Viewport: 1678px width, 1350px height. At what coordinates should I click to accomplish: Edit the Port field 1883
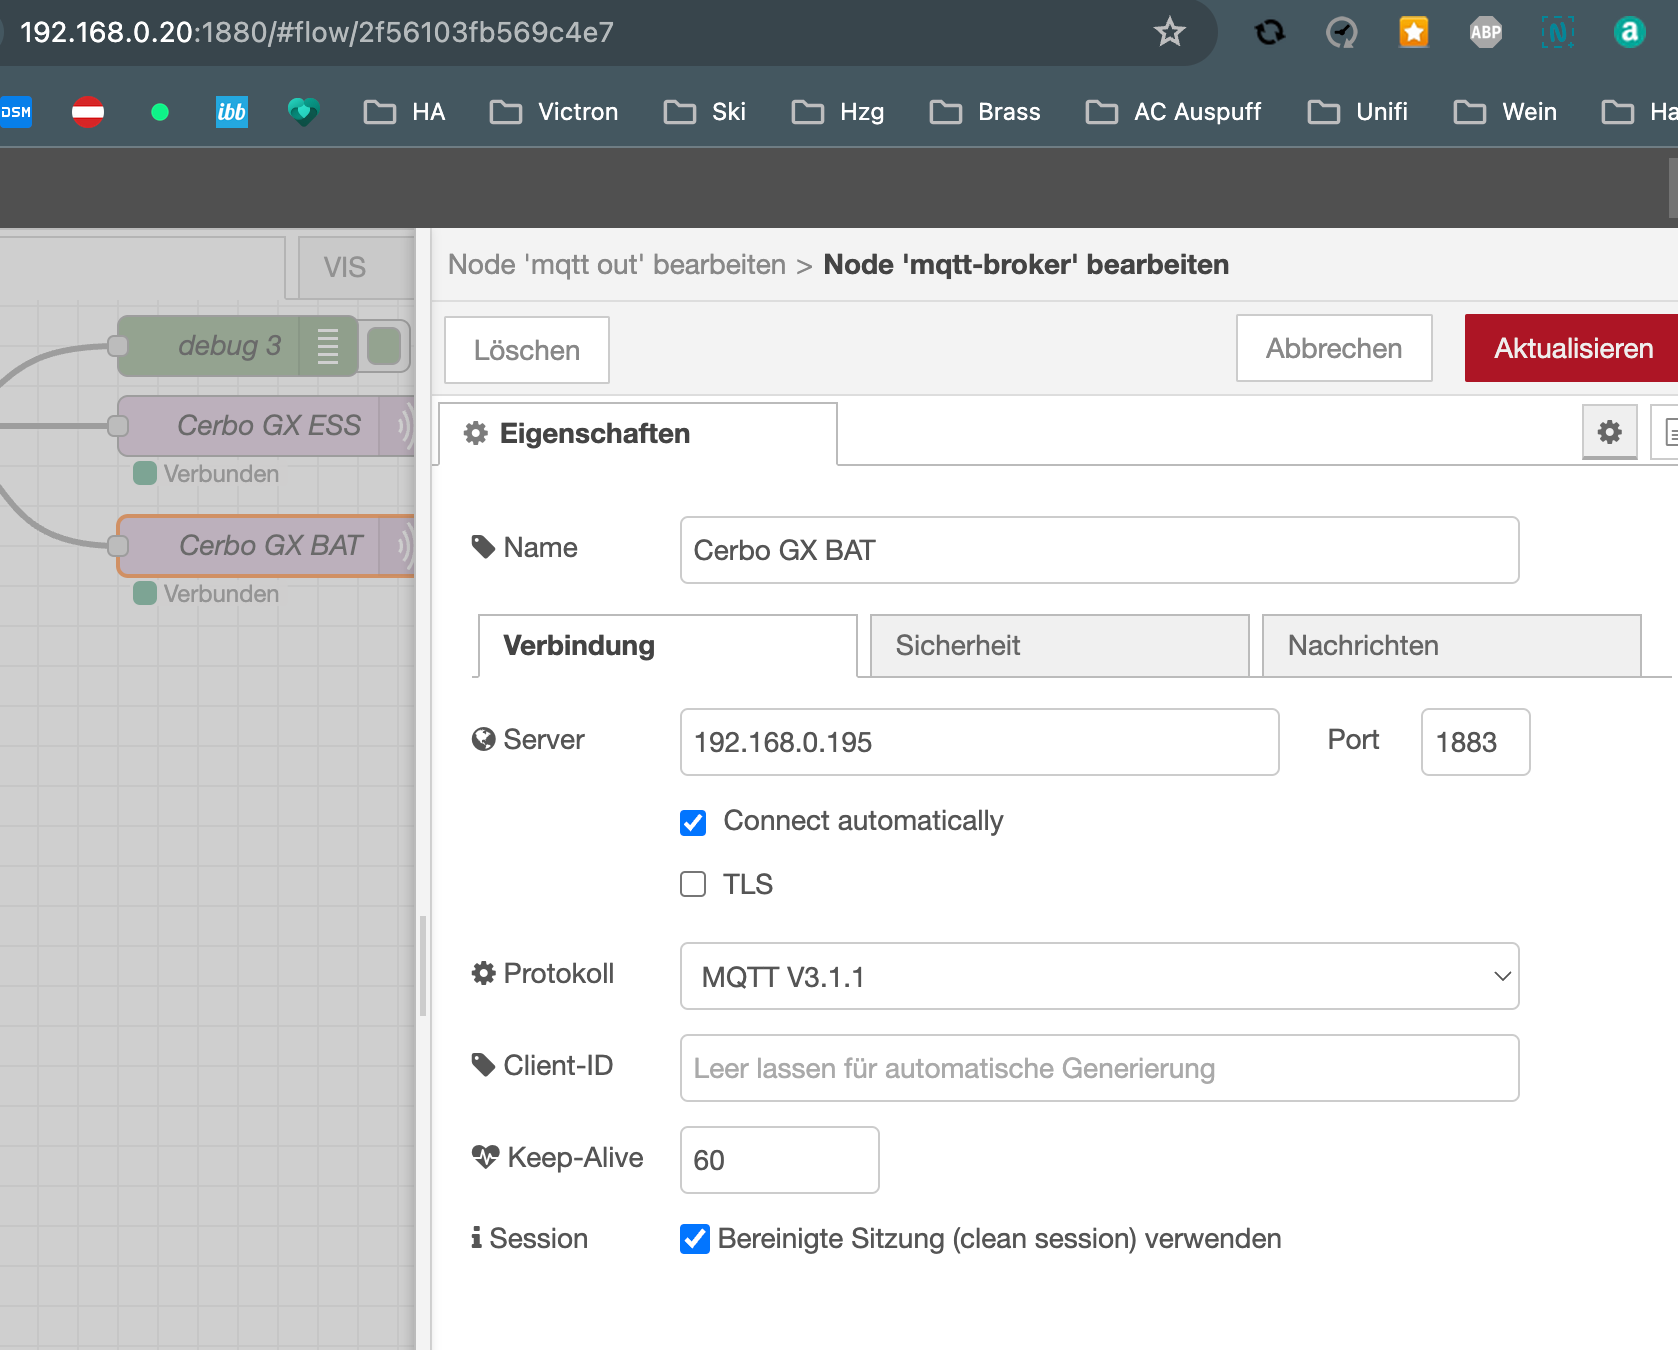pos(1475,742)
